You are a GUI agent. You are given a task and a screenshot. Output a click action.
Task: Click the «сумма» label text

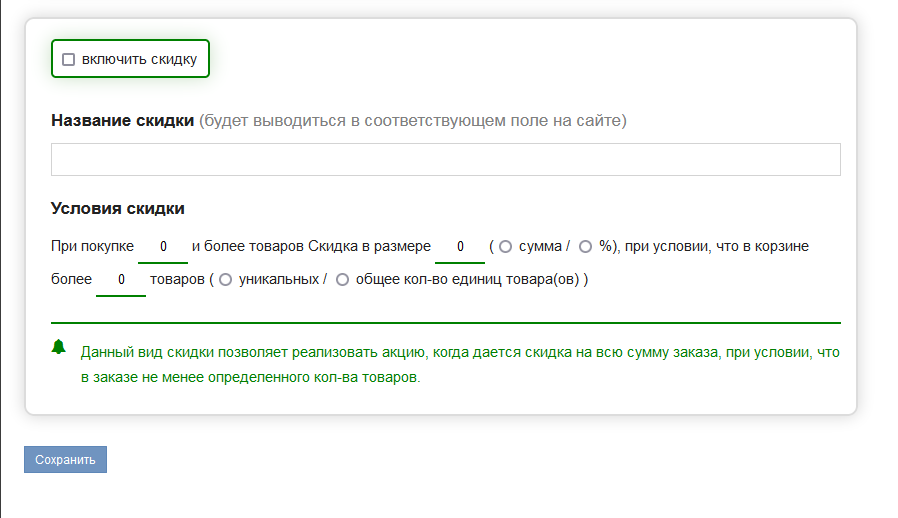540,246
